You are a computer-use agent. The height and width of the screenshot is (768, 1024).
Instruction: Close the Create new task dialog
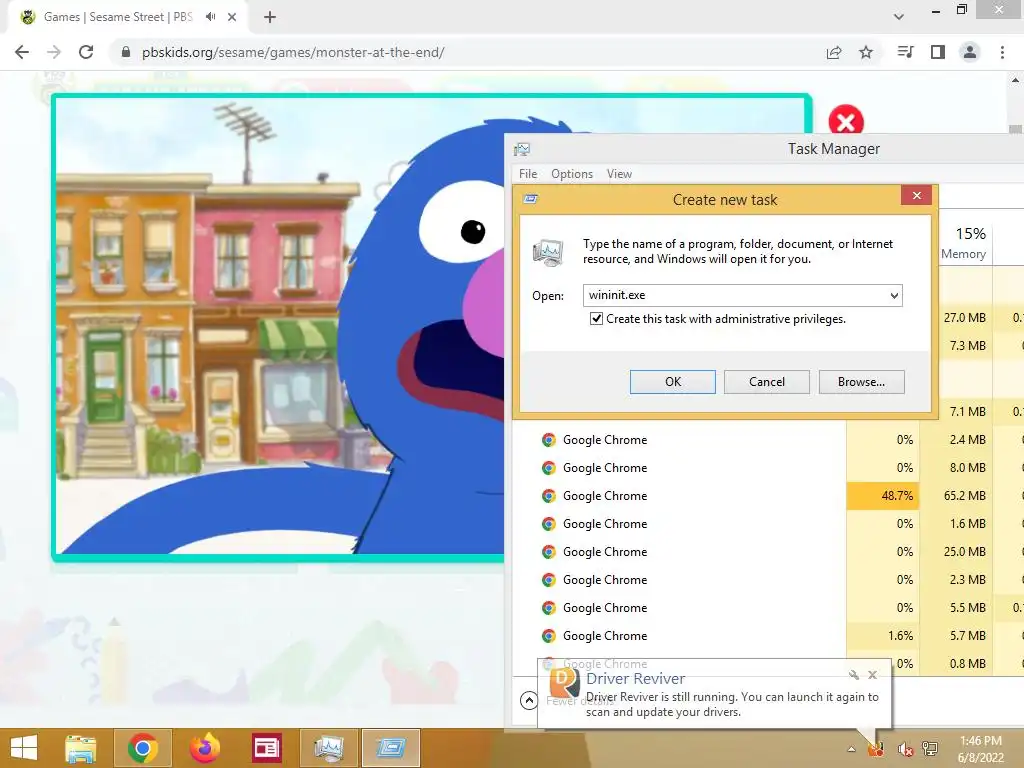[x=917, y=195]
